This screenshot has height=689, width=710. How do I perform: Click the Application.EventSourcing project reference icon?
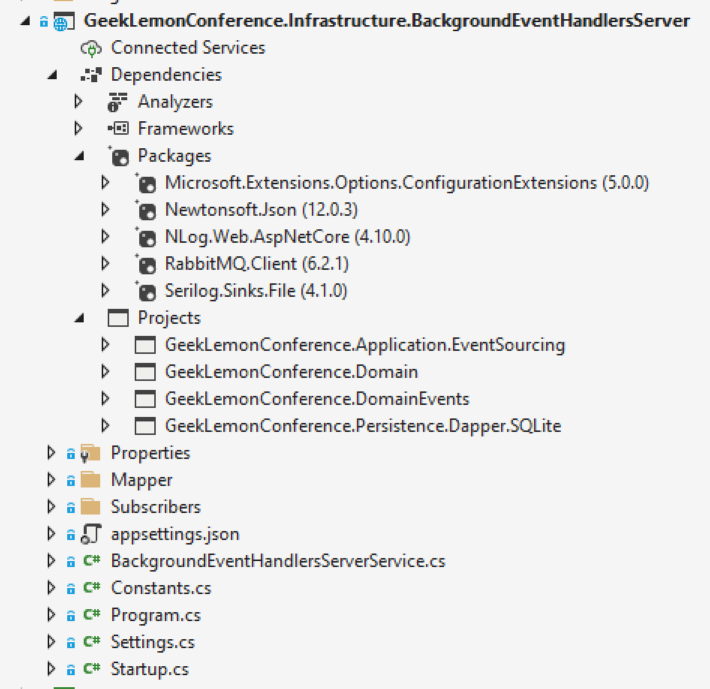(145, 345)
